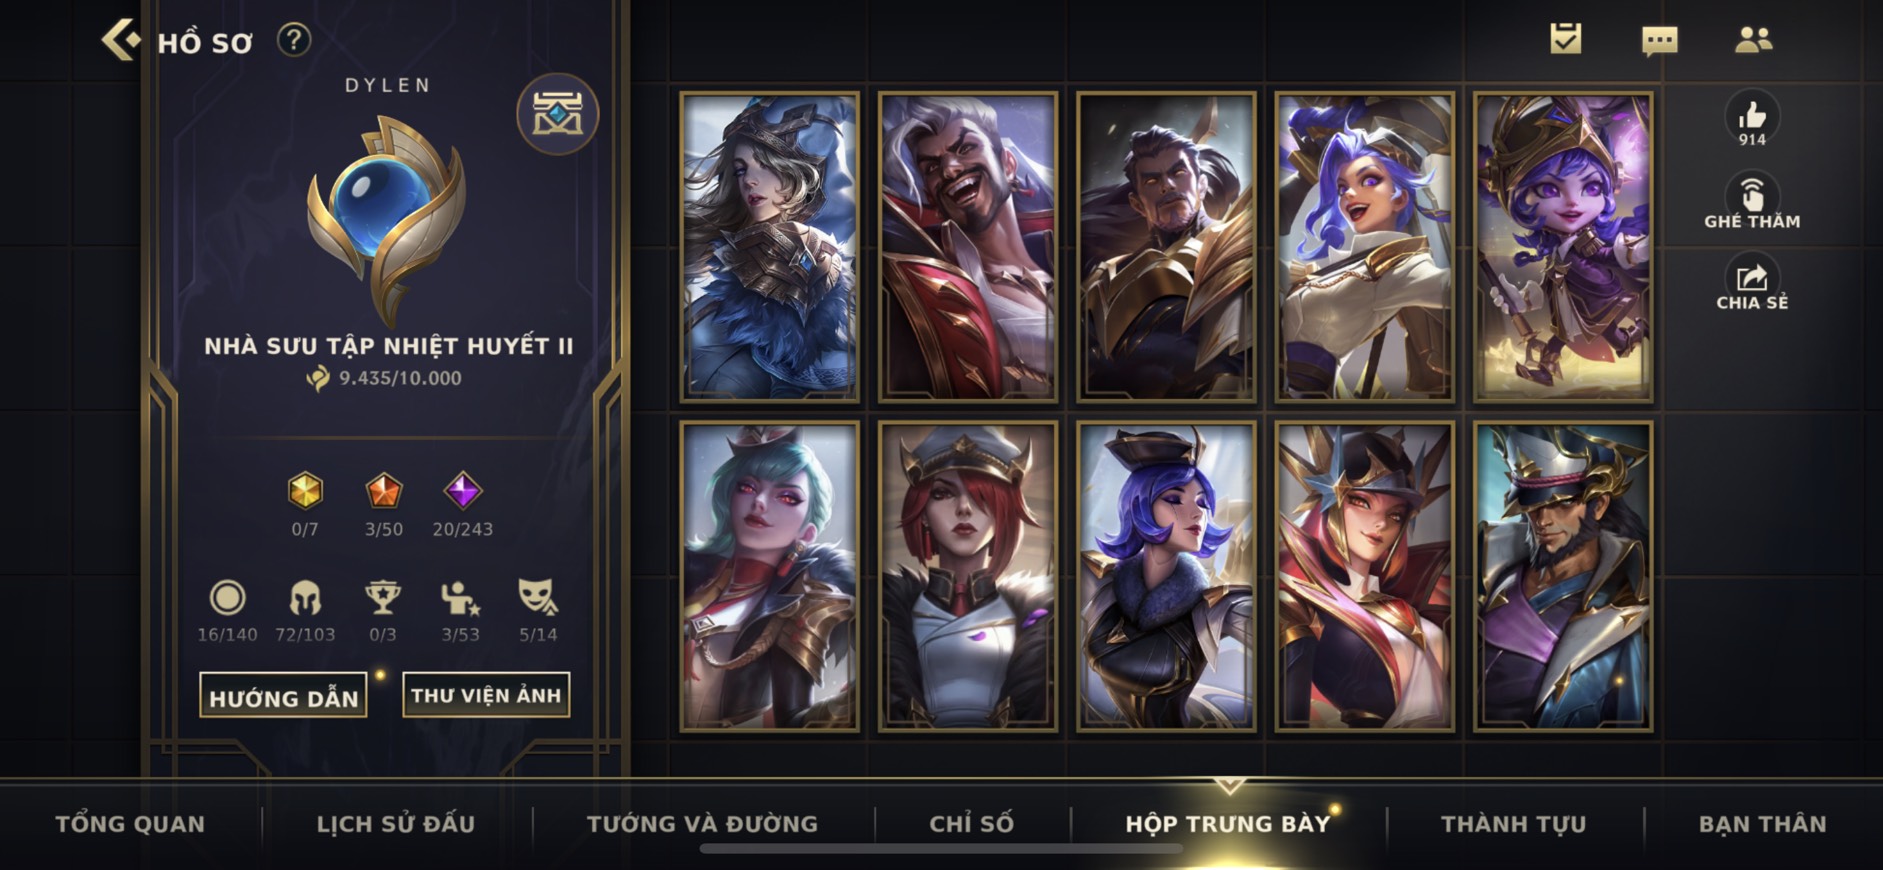Select the first skin card in top row

[x=769, y=247]
